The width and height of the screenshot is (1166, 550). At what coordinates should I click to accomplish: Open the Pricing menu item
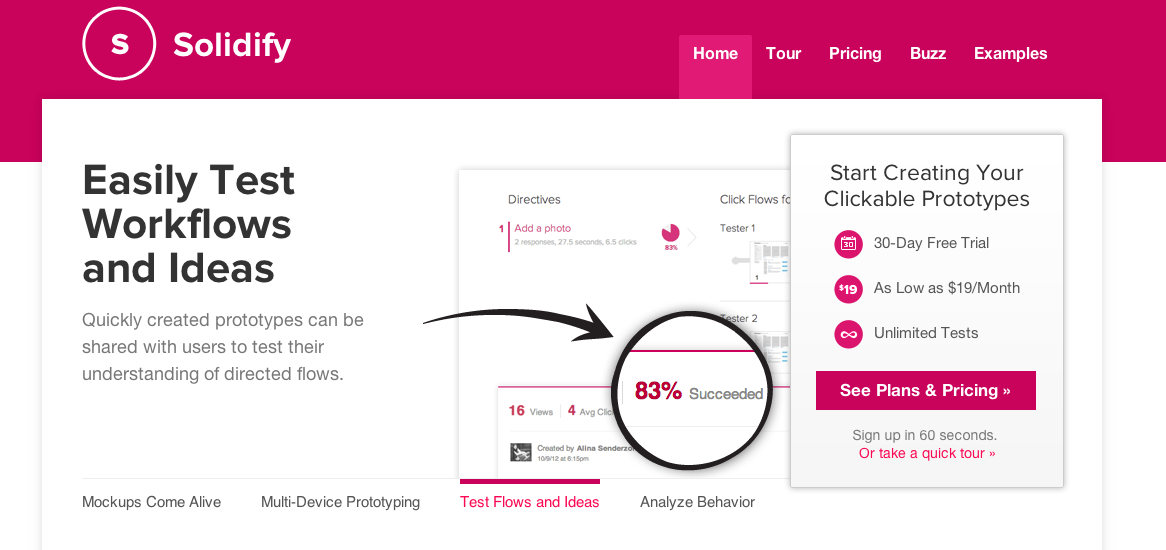pyautogui.click(x=855, y=54)
